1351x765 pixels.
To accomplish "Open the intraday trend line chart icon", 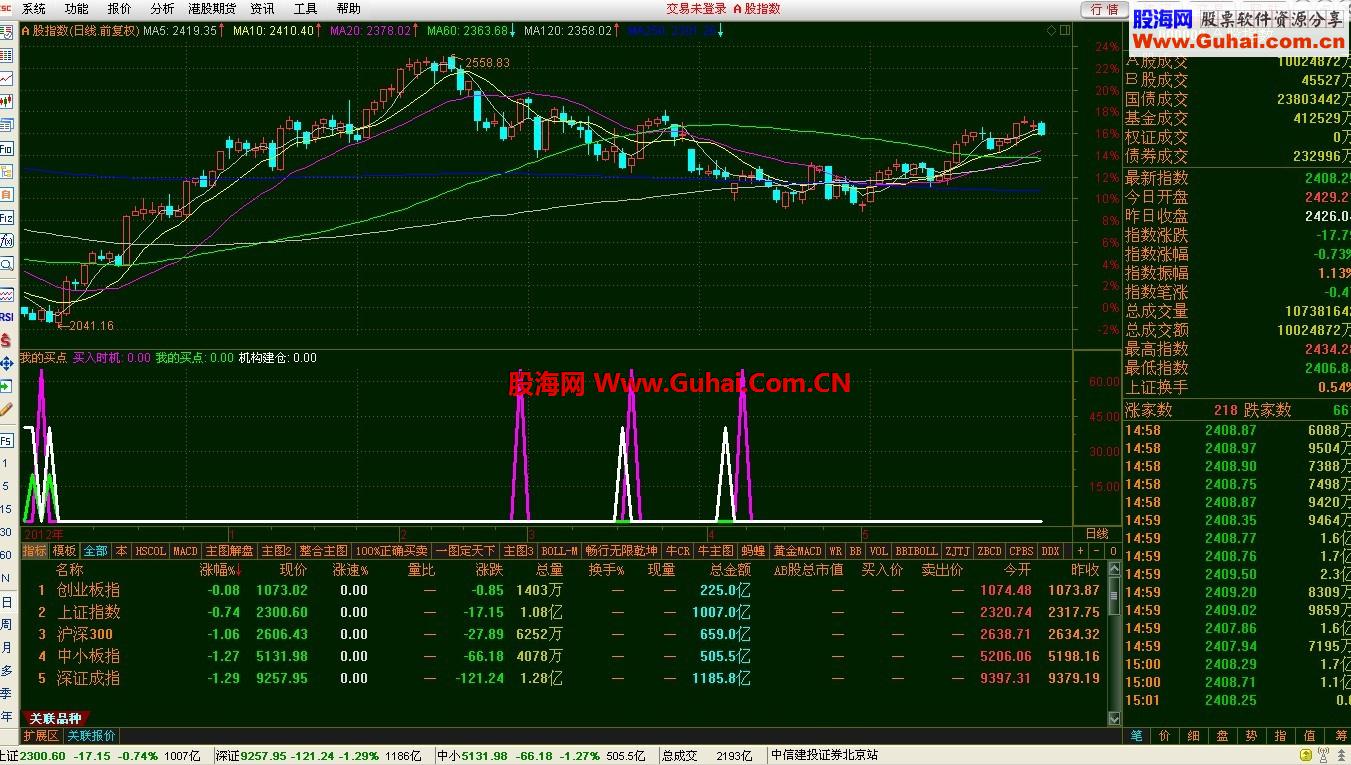I will pos(7,77).
